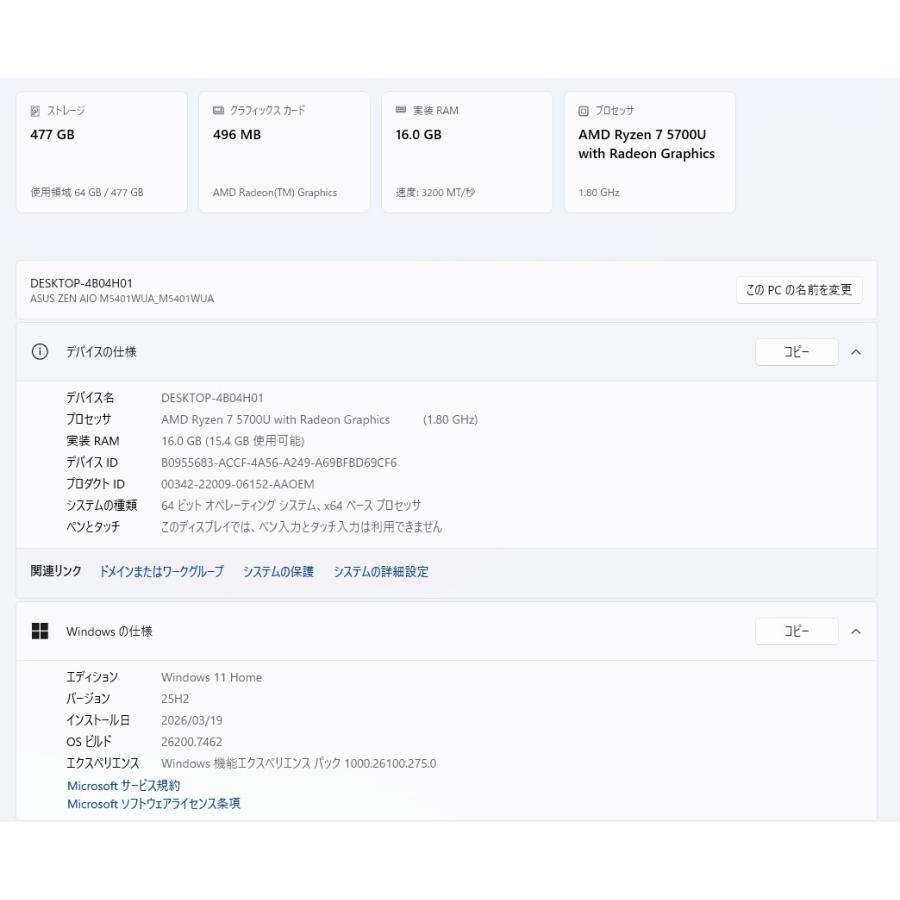Screen dimensions: 900x900
Task: Click the installed RAM icon
Action: click(x=401, y=110)
